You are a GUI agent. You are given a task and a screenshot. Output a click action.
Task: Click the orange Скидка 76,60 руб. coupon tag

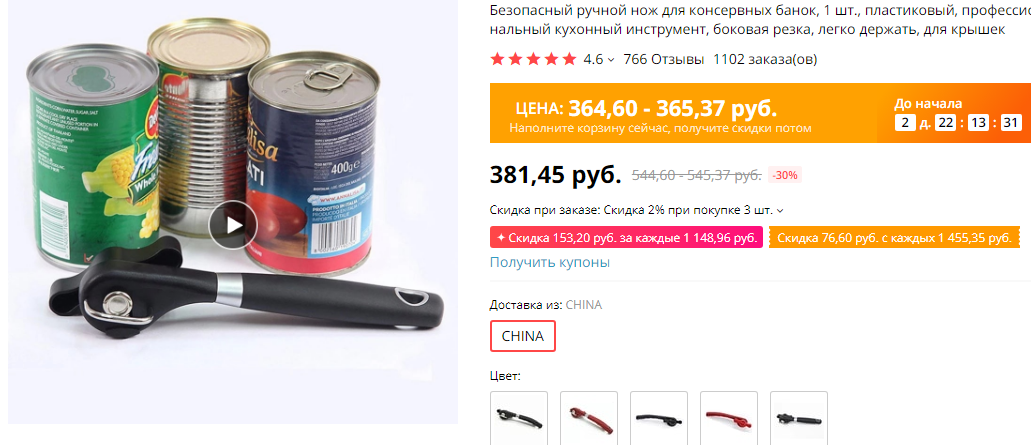point(894,237)
